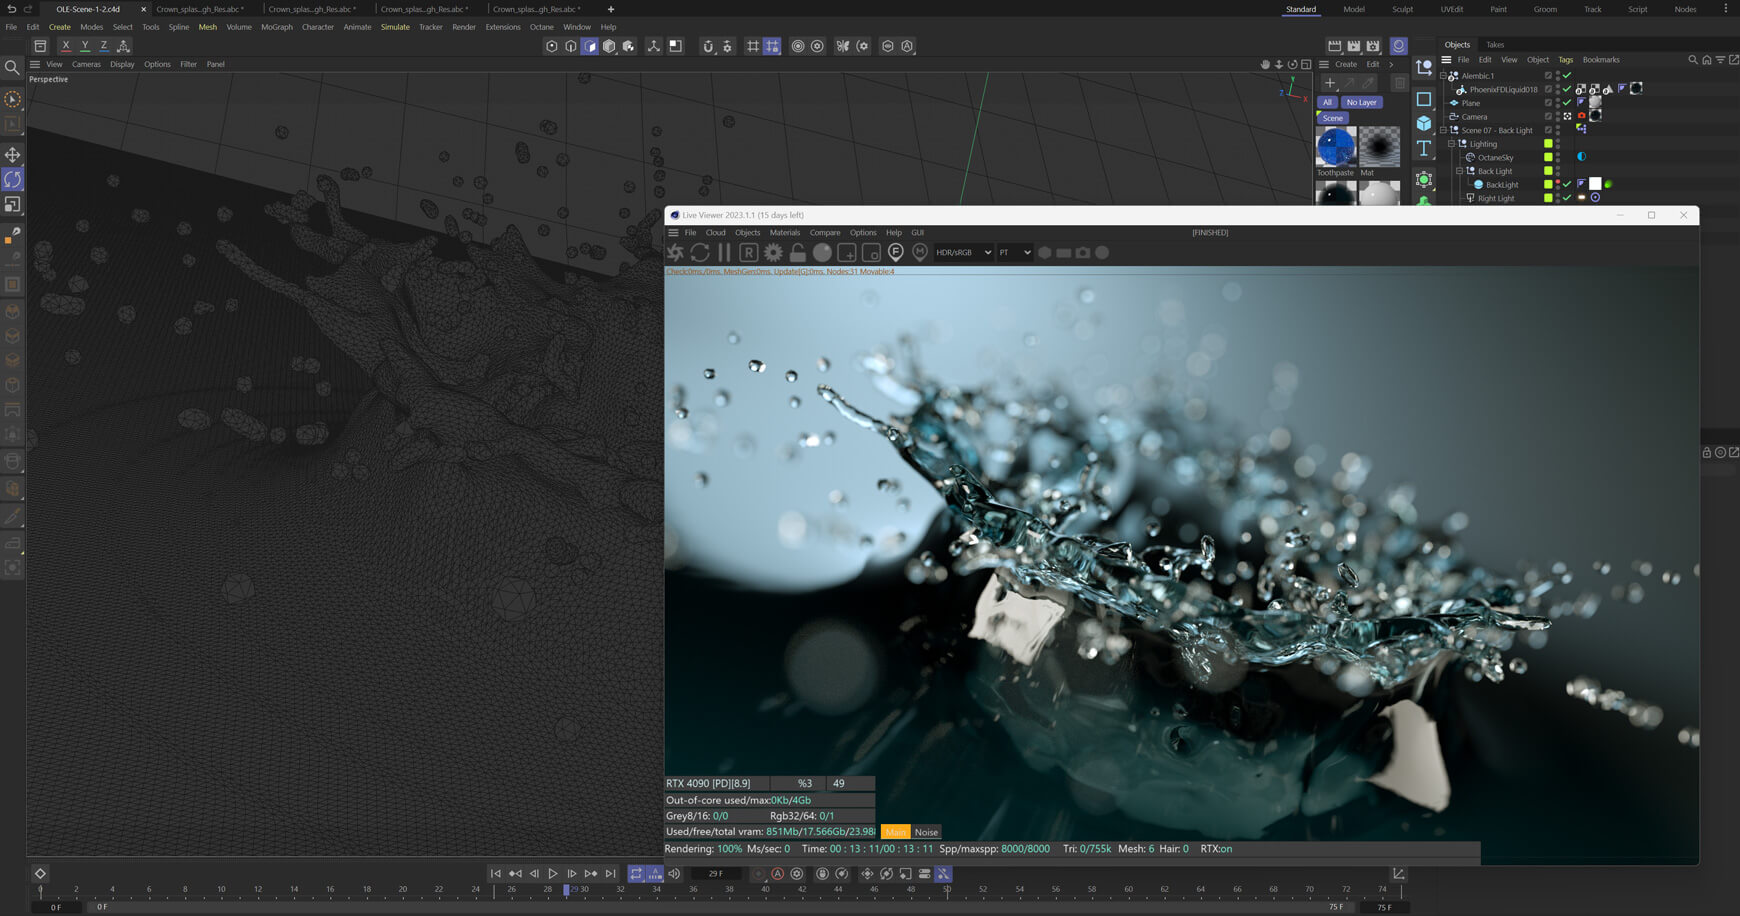Click Autokeying A button in timeline

(x=777, y=874)
